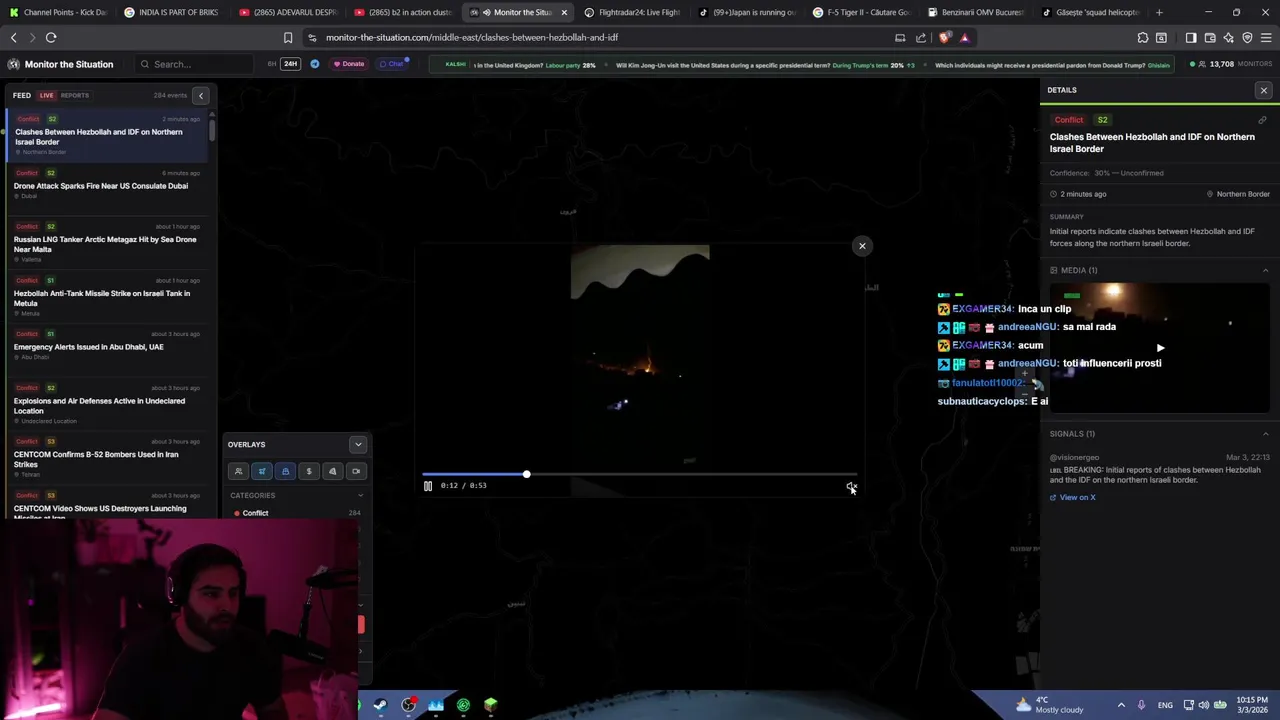Switch to Channel Points - Kick tab
Image resolution: width=1280 pixels, height=720 pixels.
point(58,12)
